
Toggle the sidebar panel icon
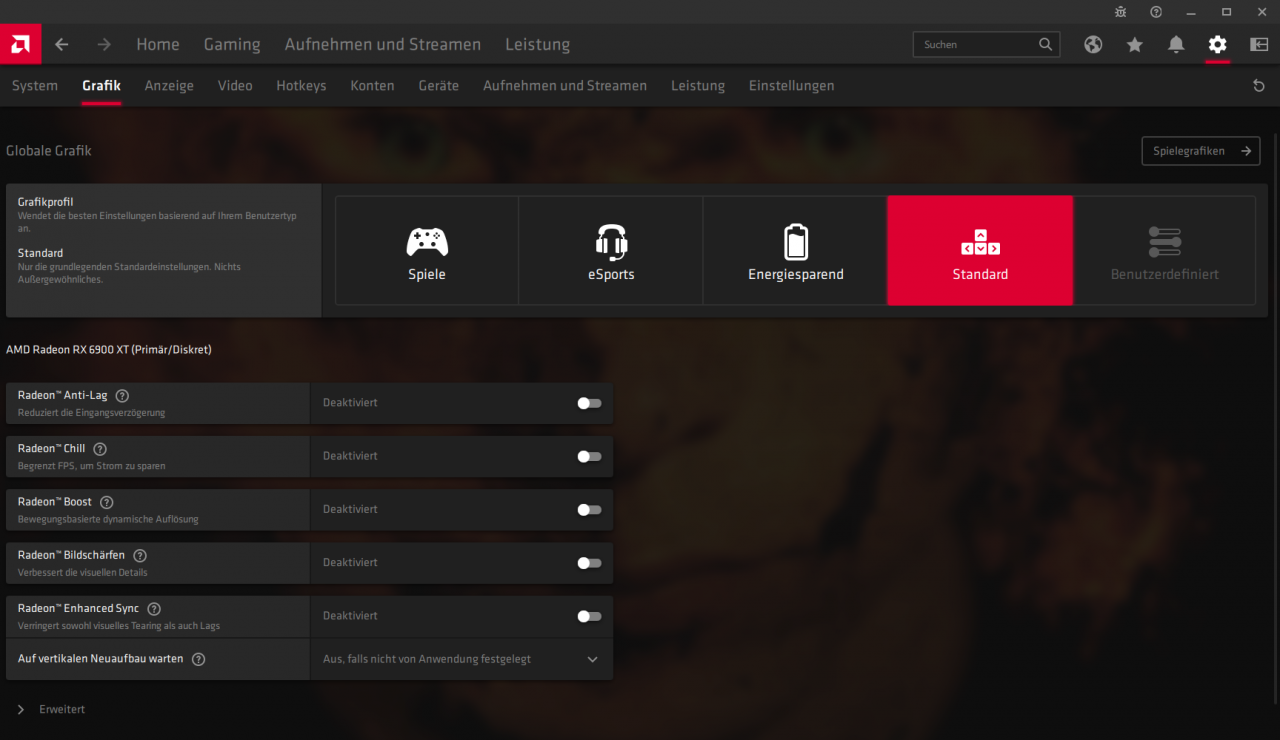[x=1259, y=44]
